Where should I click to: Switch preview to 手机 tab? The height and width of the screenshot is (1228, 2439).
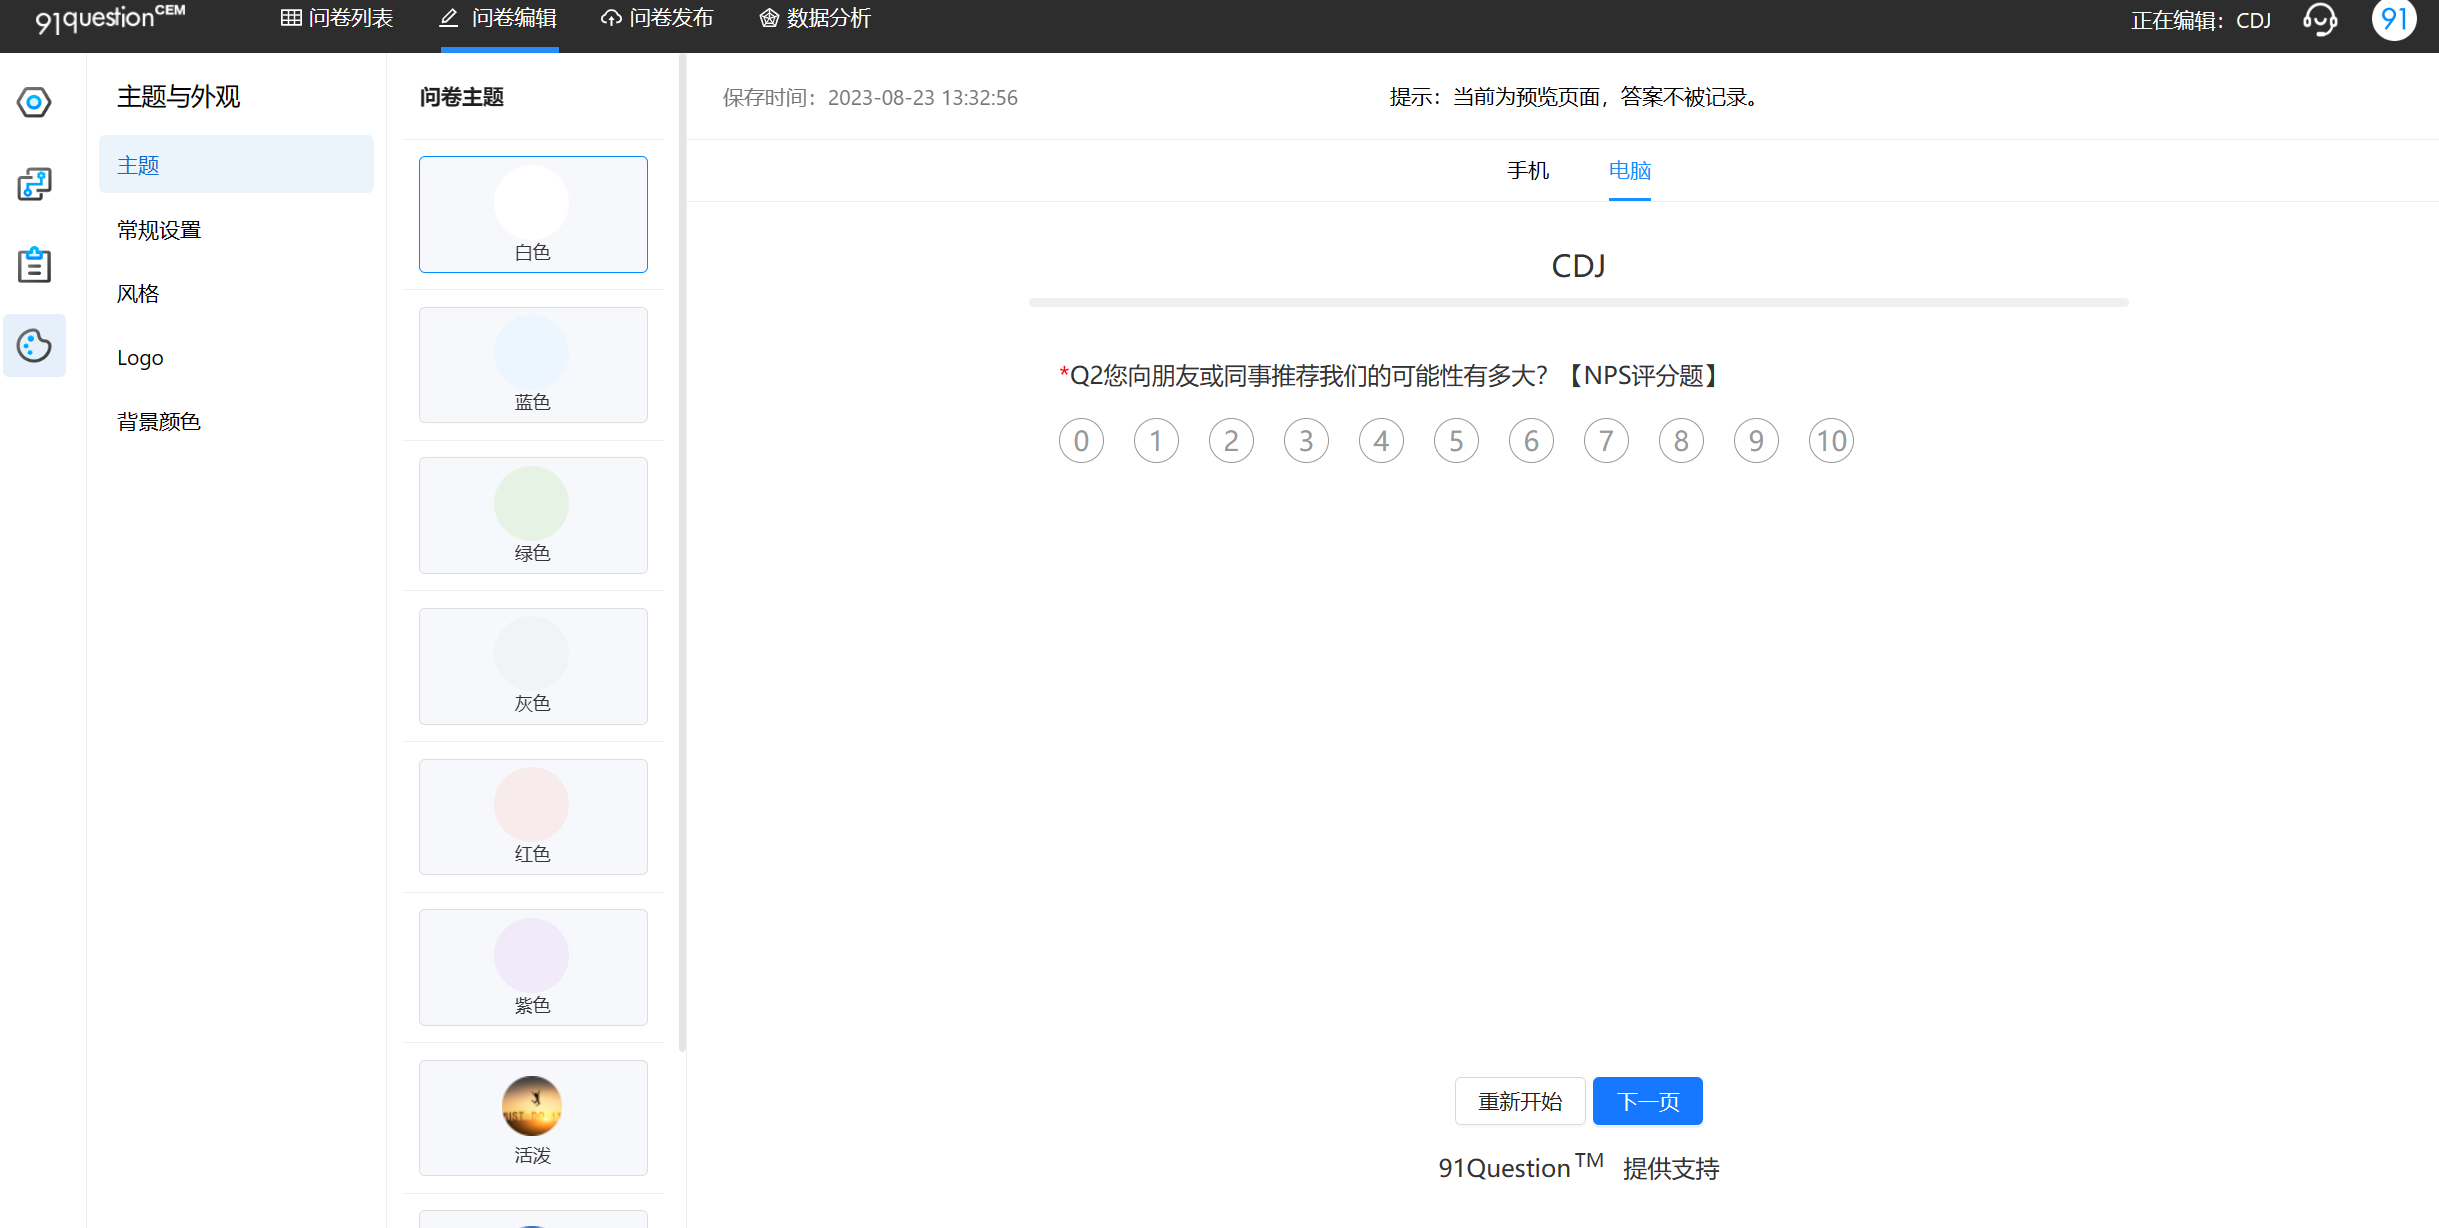[x=1528, y=171]
